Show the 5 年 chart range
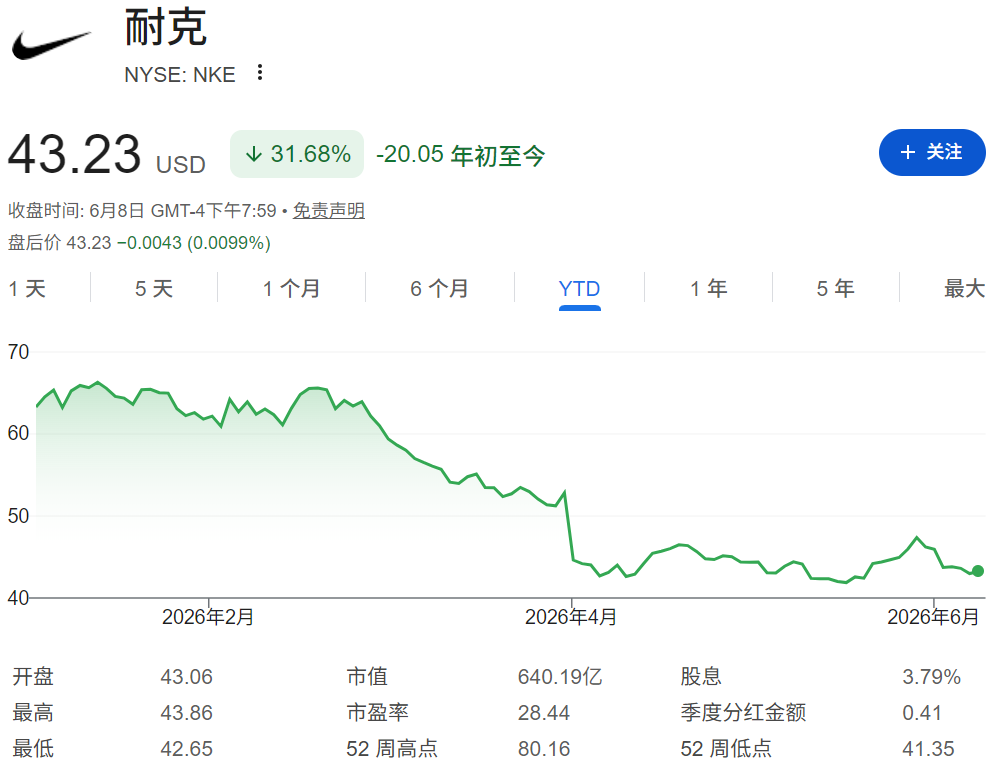 pyautogui.click(x=836, y=289)
